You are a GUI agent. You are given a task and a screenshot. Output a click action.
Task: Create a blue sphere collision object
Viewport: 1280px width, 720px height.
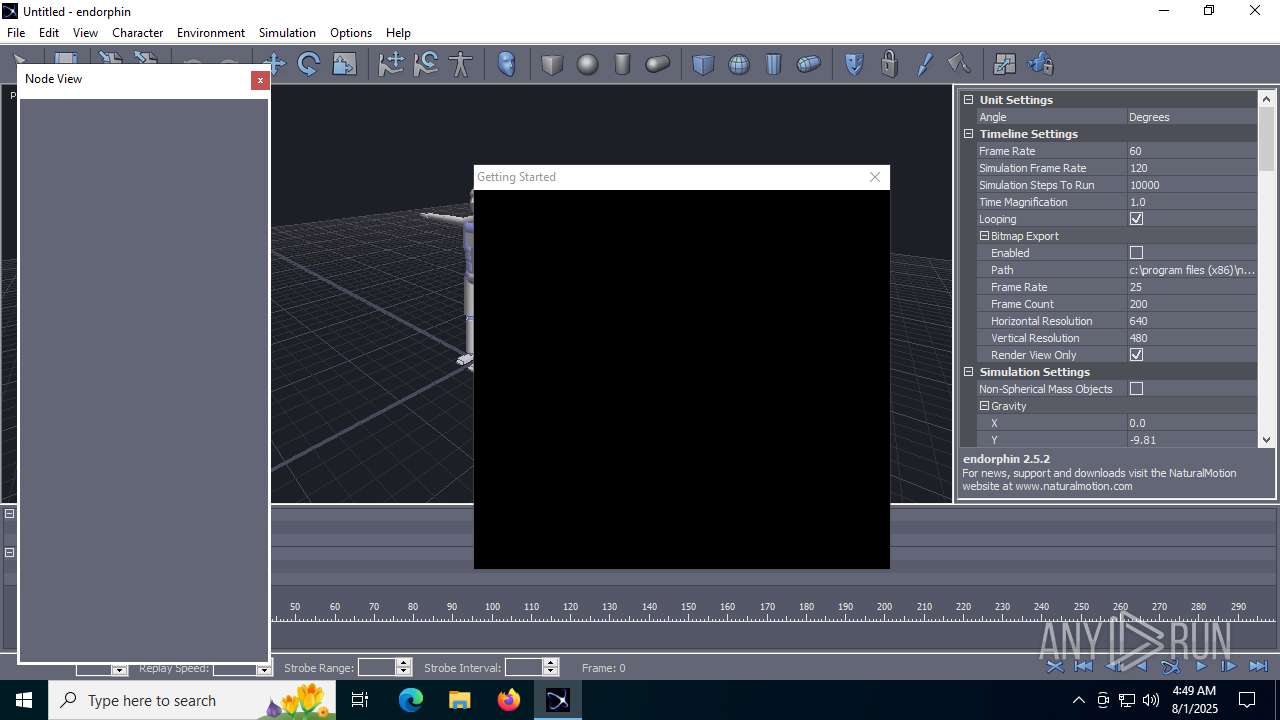[x=739, y=64]
